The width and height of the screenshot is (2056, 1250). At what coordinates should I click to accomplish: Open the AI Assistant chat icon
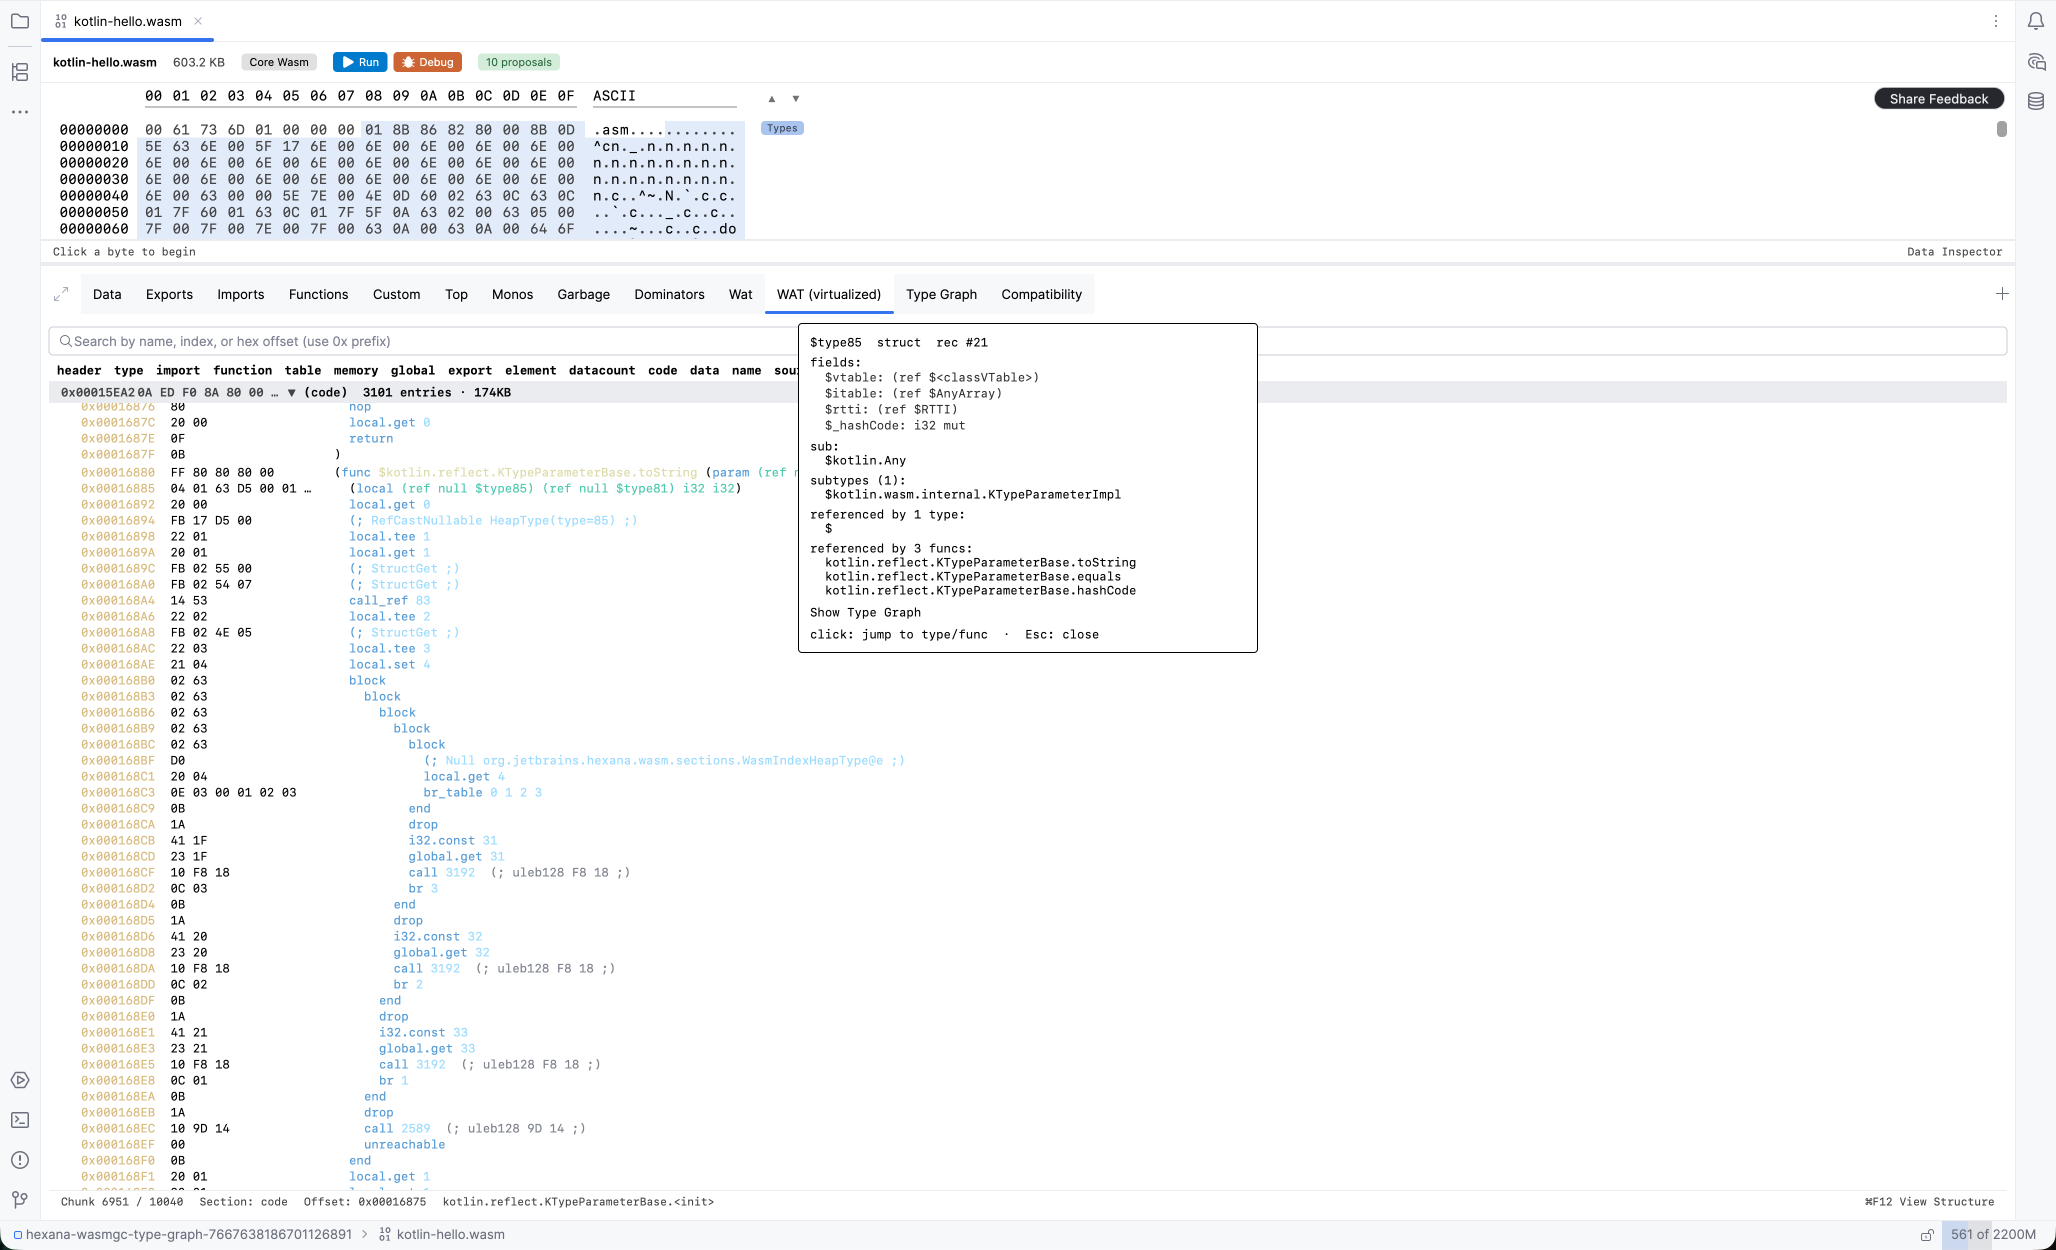point(2036,62)
